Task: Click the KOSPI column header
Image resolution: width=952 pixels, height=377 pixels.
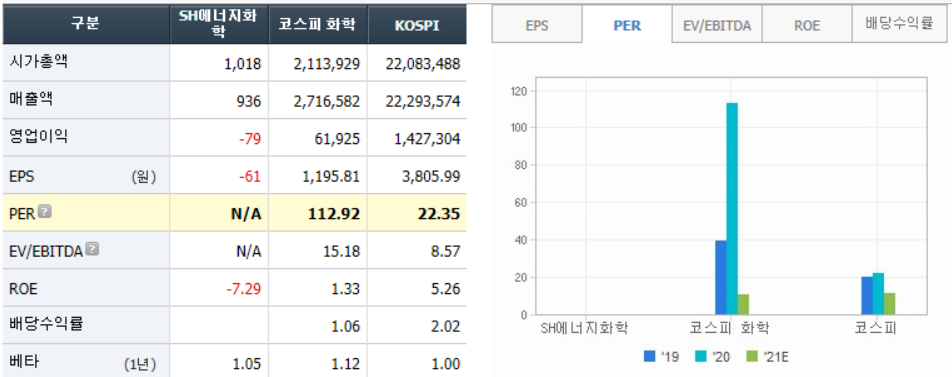Action: [x=417, y=24]
